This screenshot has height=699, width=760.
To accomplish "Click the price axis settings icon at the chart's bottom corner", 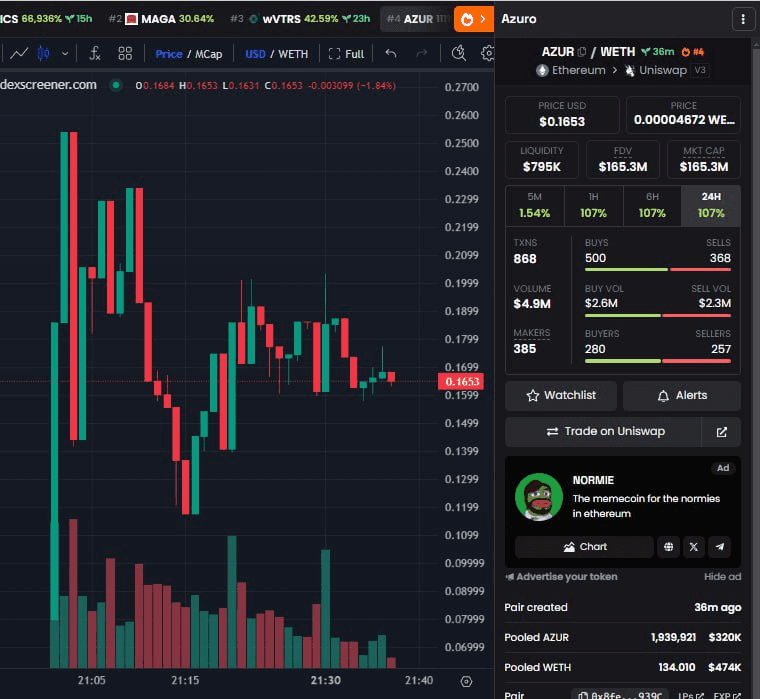I will pyautogui.click(x=466, y=682).
